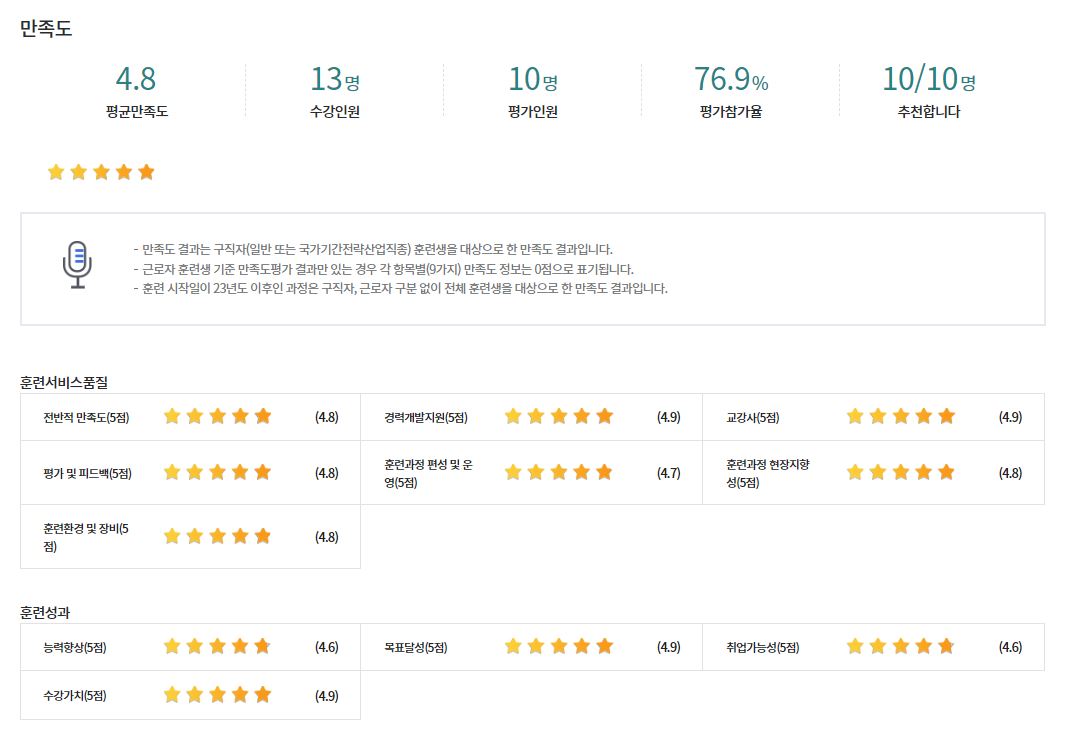Click the stars next to 경력개발지원
This screenshot has width=1069, height=749.
[558, 417]
